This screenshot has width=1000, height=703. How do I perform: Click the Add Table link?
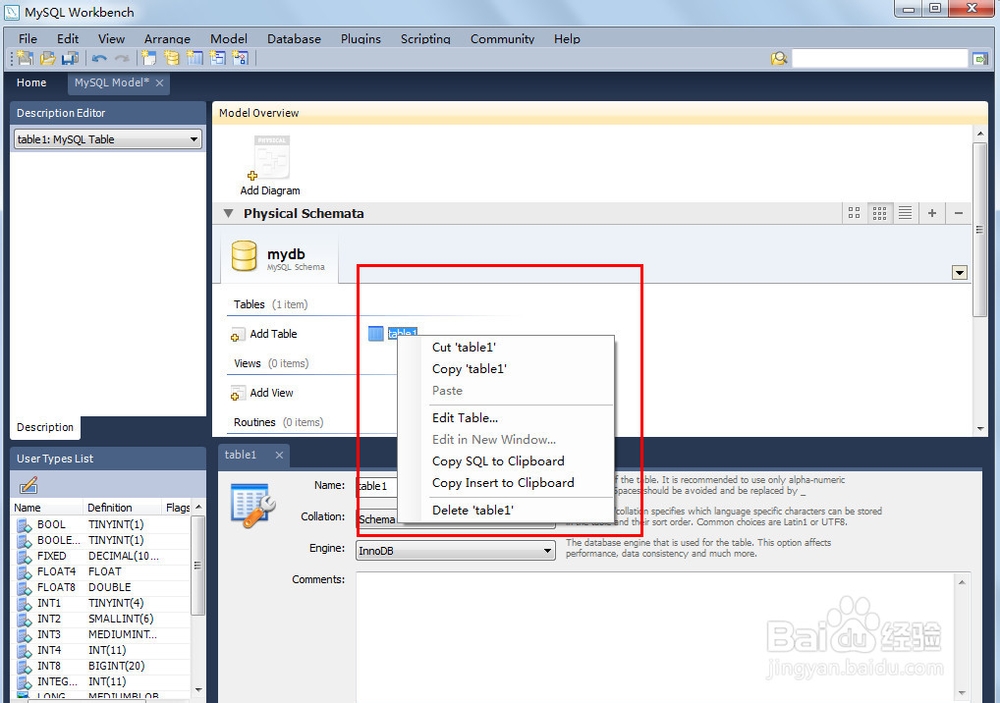[x=274, y=334]
